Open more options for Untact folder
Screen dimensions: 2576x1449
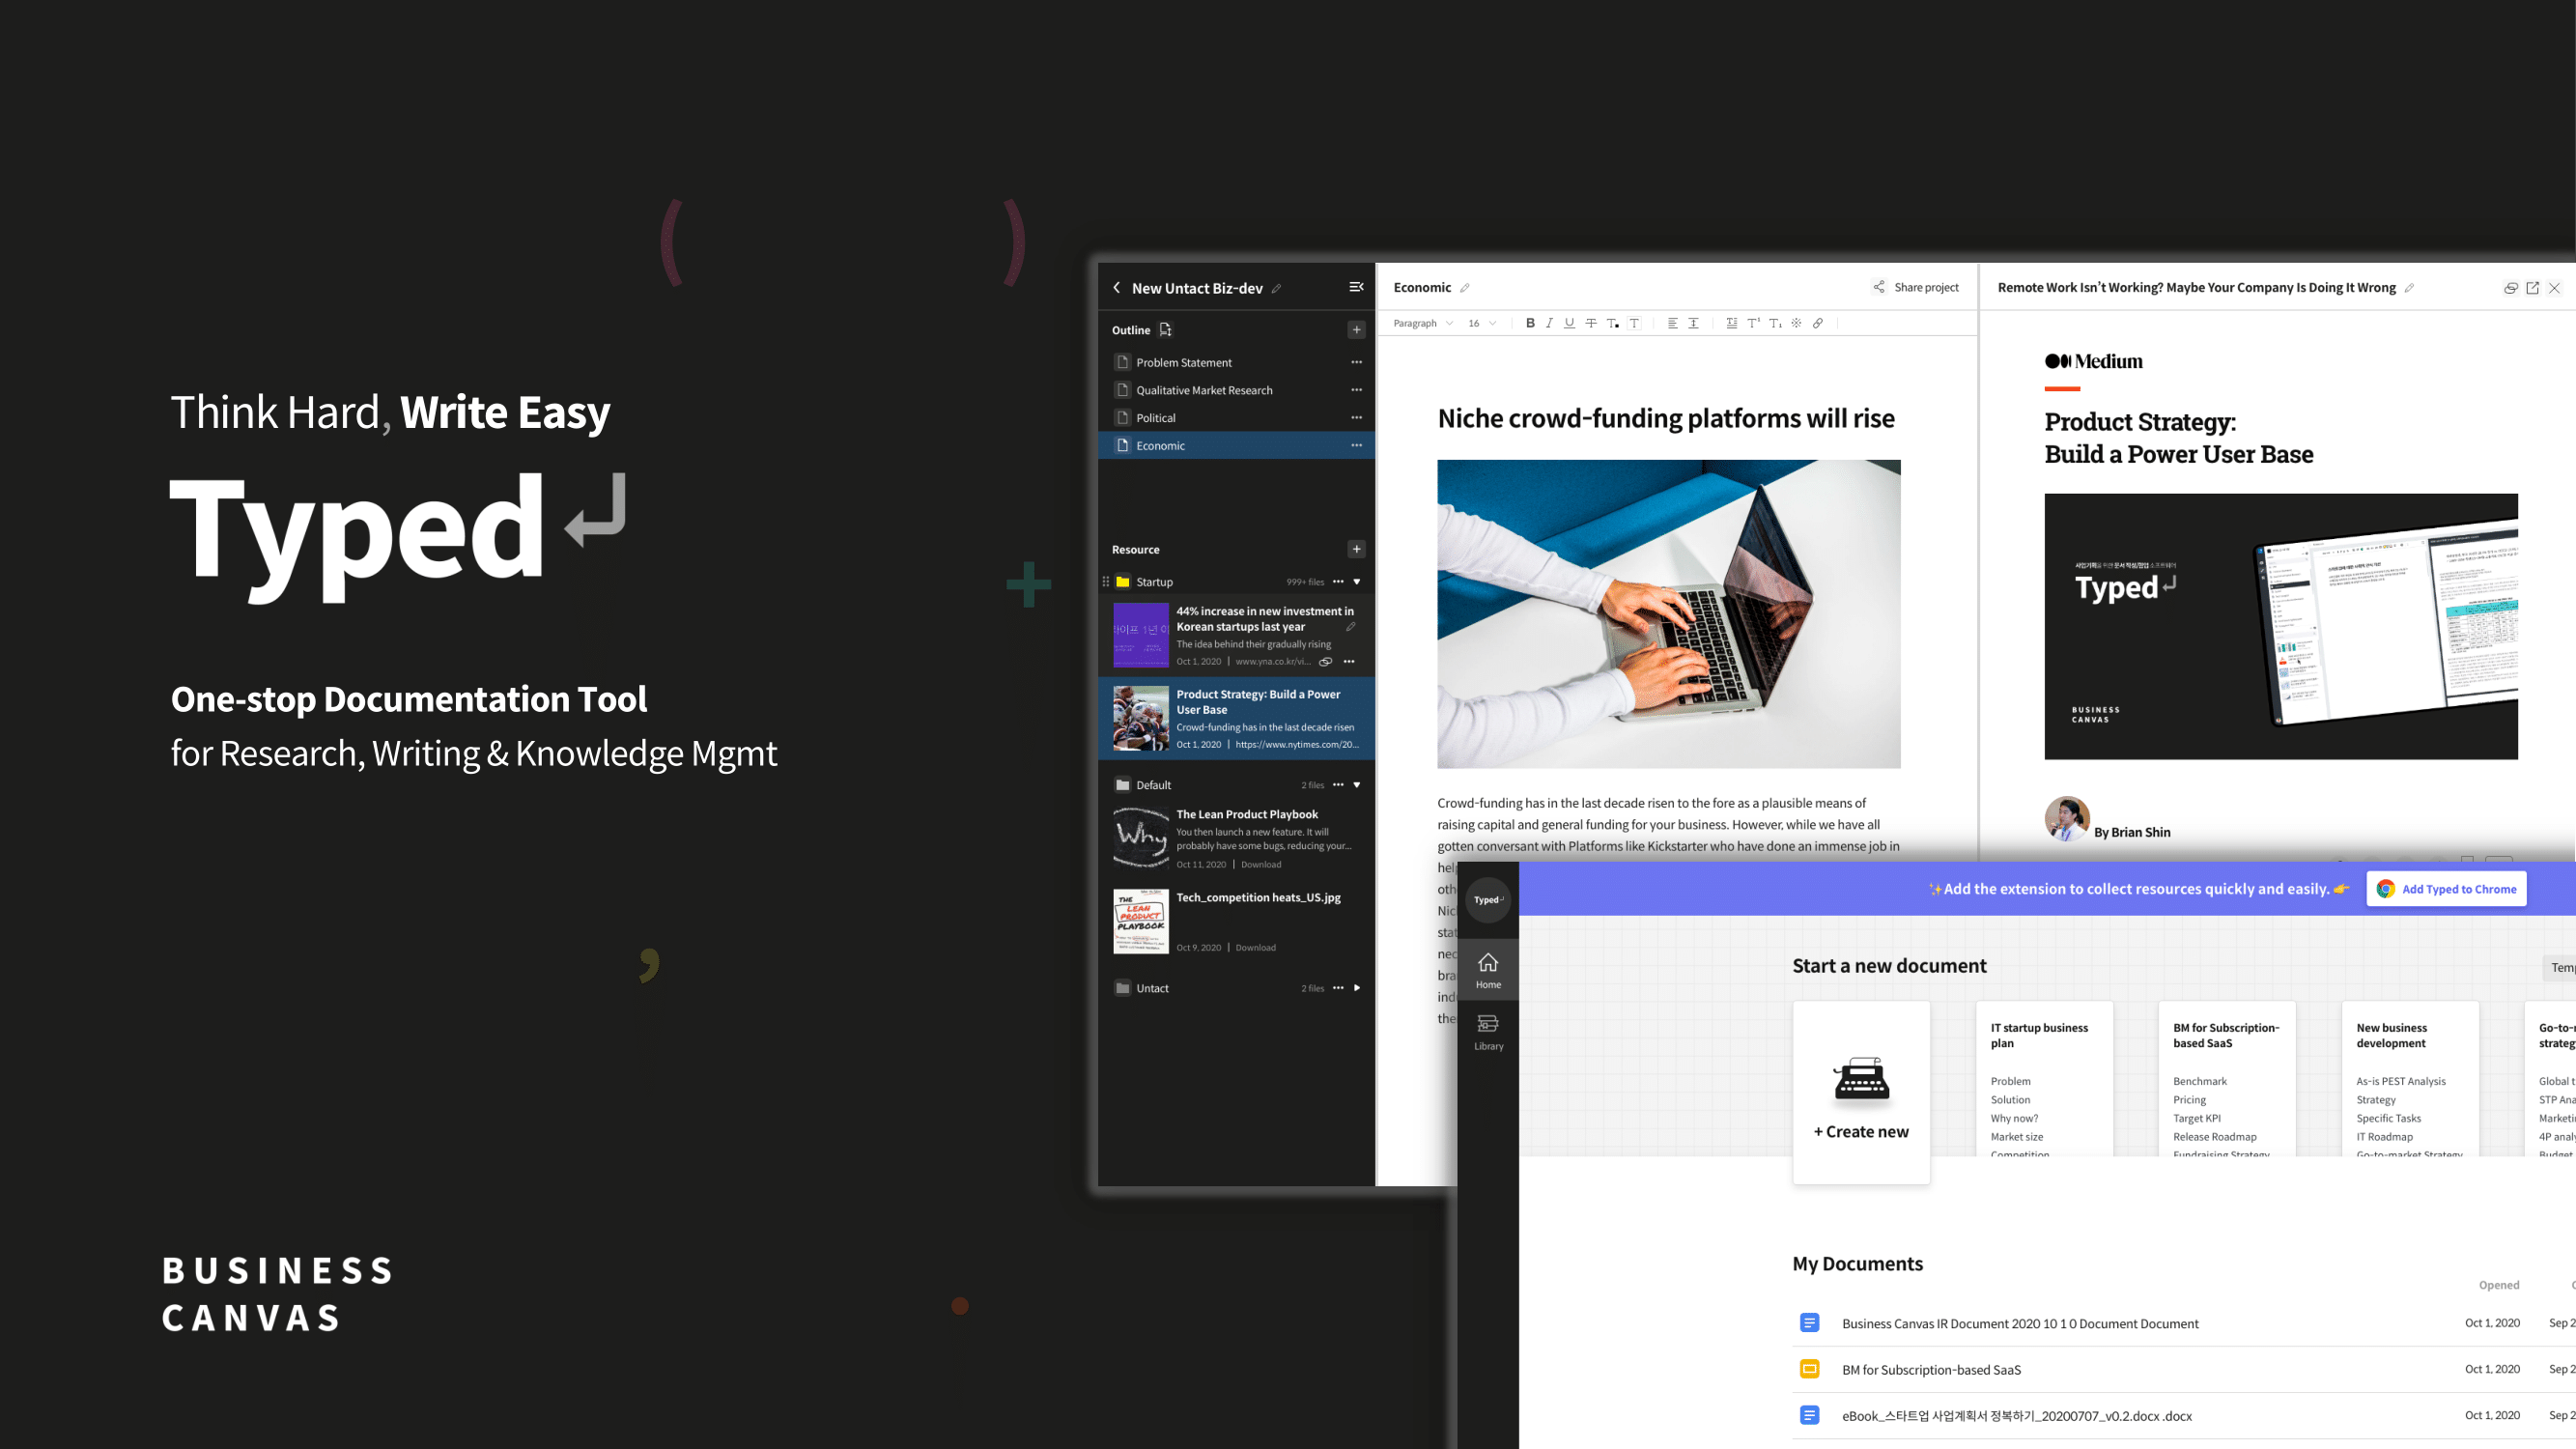[x=1338, y=988]
